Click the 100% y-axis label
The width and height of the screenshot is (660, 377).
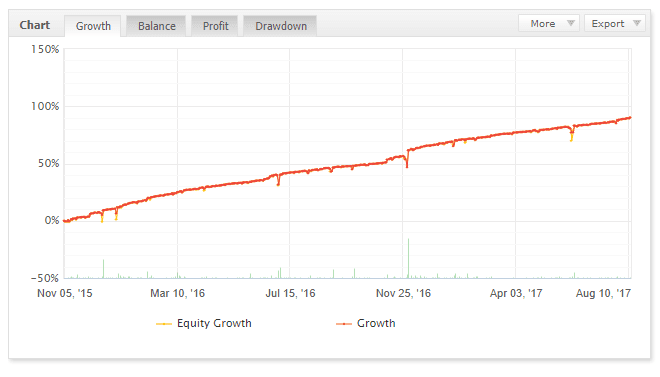coord(45,106)
